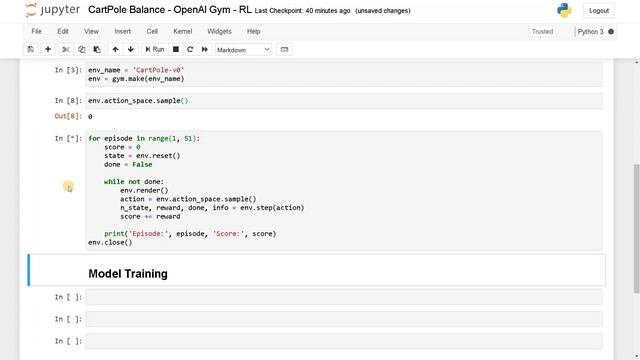
Task: Rename notebook title CartPole Balance
Action: click(x=169, y=10)
